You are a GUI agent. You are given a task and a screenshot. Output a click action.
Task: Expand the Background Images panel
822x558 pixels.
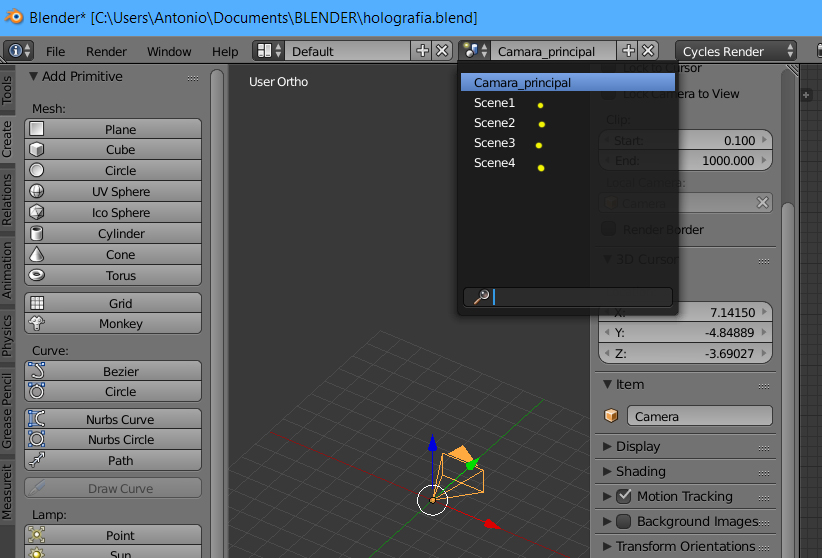(x=608, y=521)
